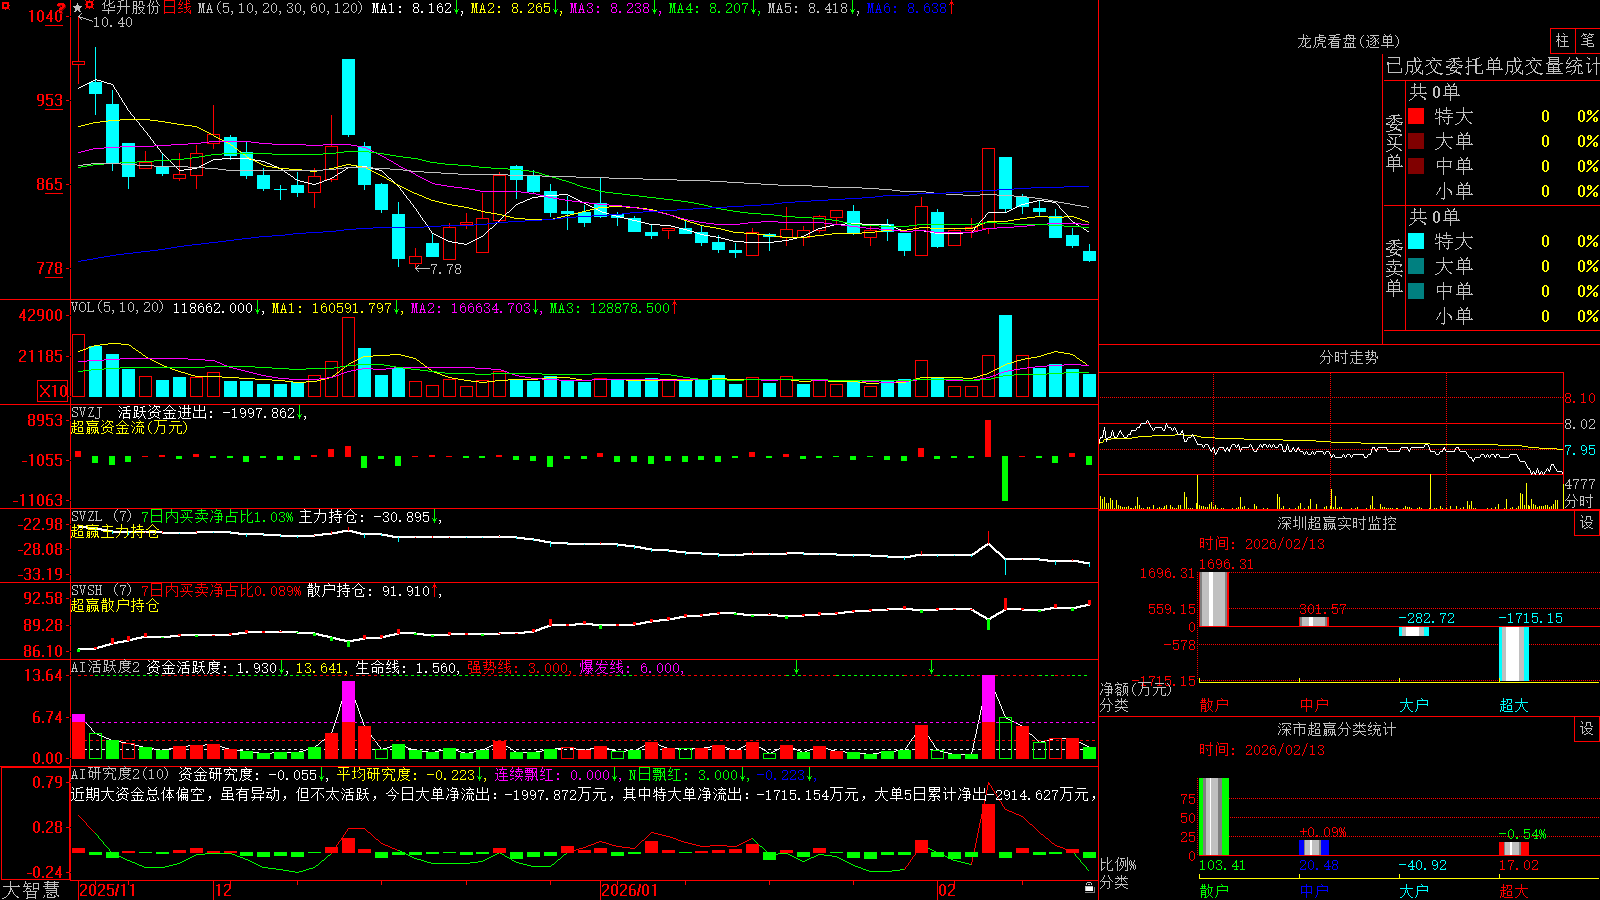
Task: Click the 深市超赢分类统计 panel title
Action: click(x=1336, y=729)
